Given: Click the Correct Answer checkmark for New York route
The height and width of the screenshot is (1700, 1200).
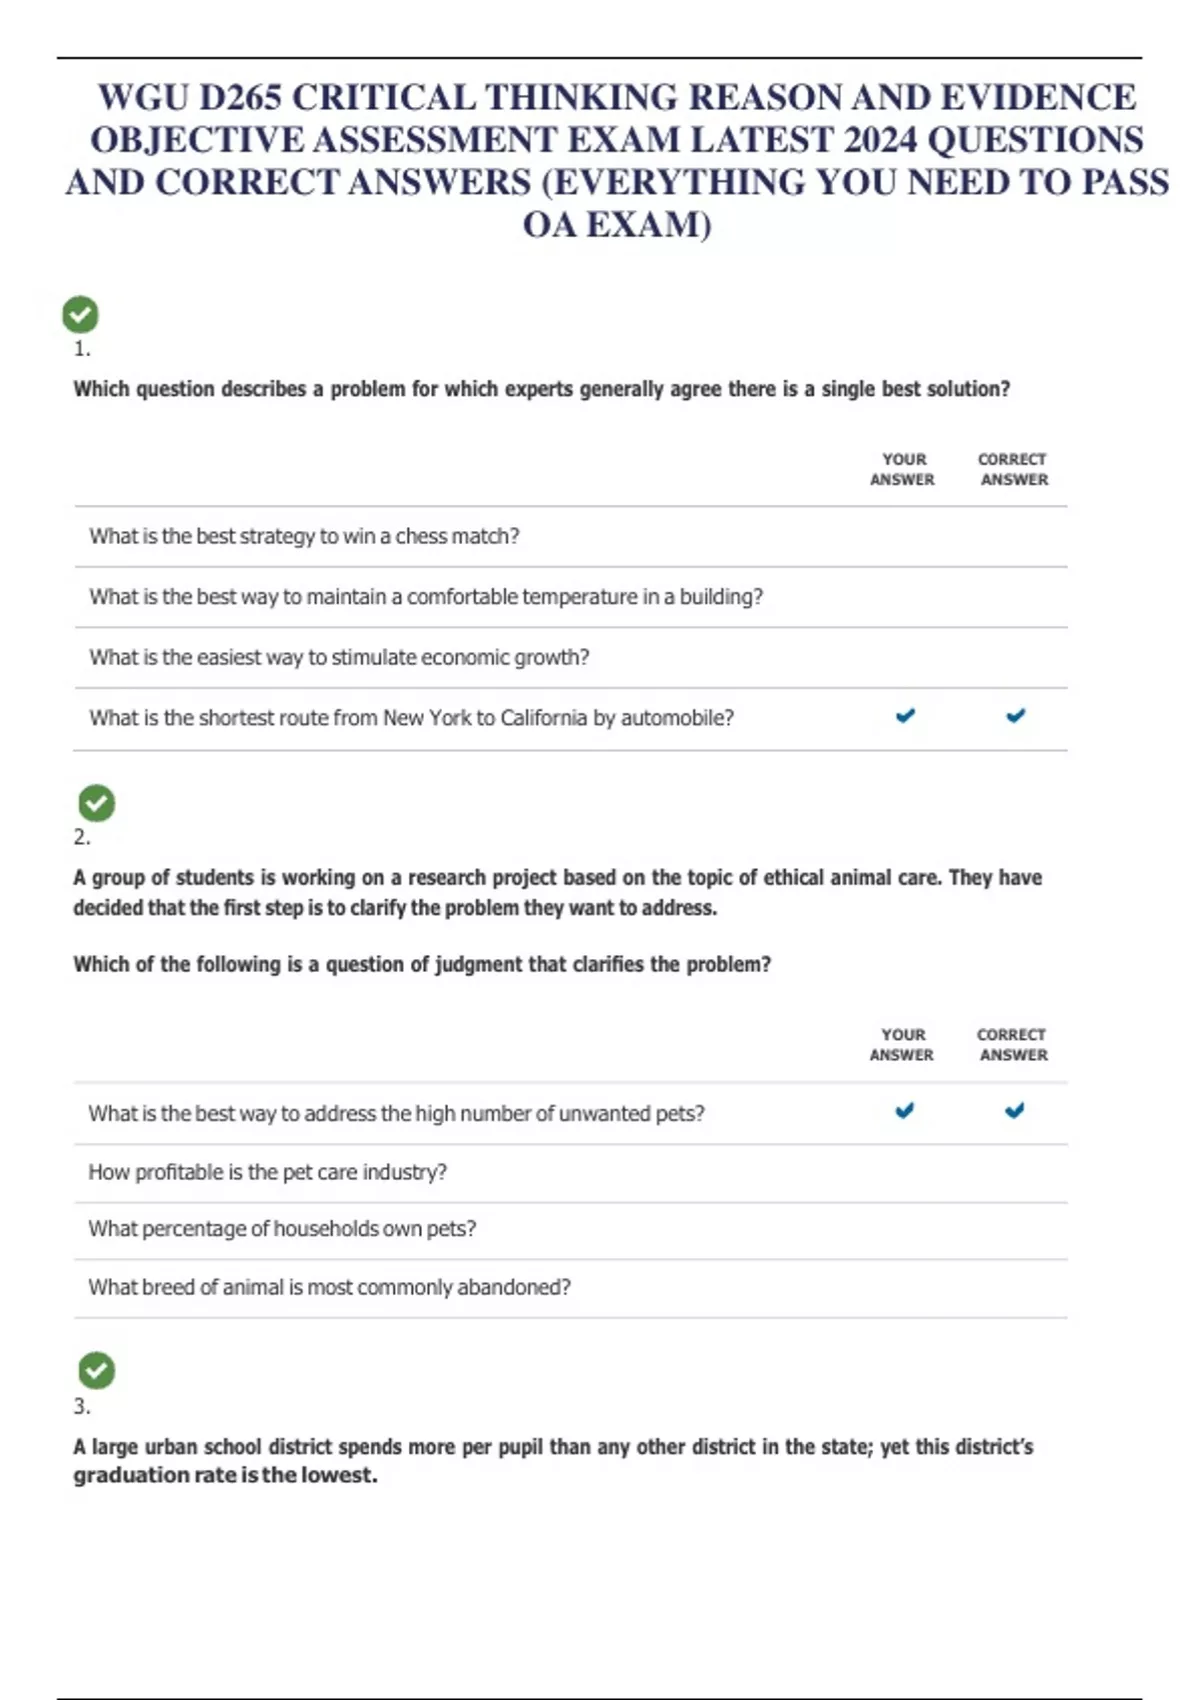Looking at the screenshot, I should (1015, 716).
